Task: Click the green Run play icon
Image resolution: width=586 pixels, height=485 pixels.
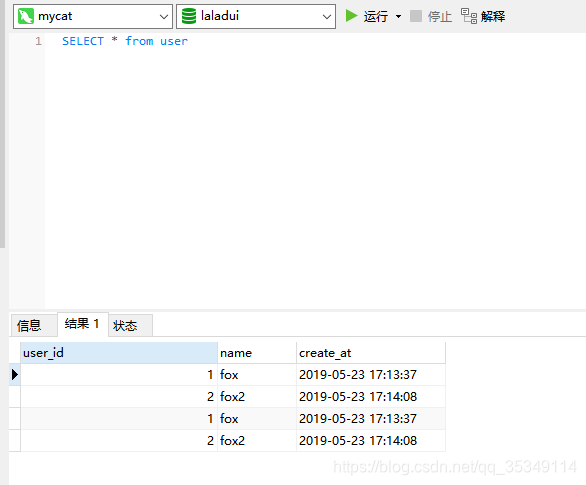Action: pos(351,16)
